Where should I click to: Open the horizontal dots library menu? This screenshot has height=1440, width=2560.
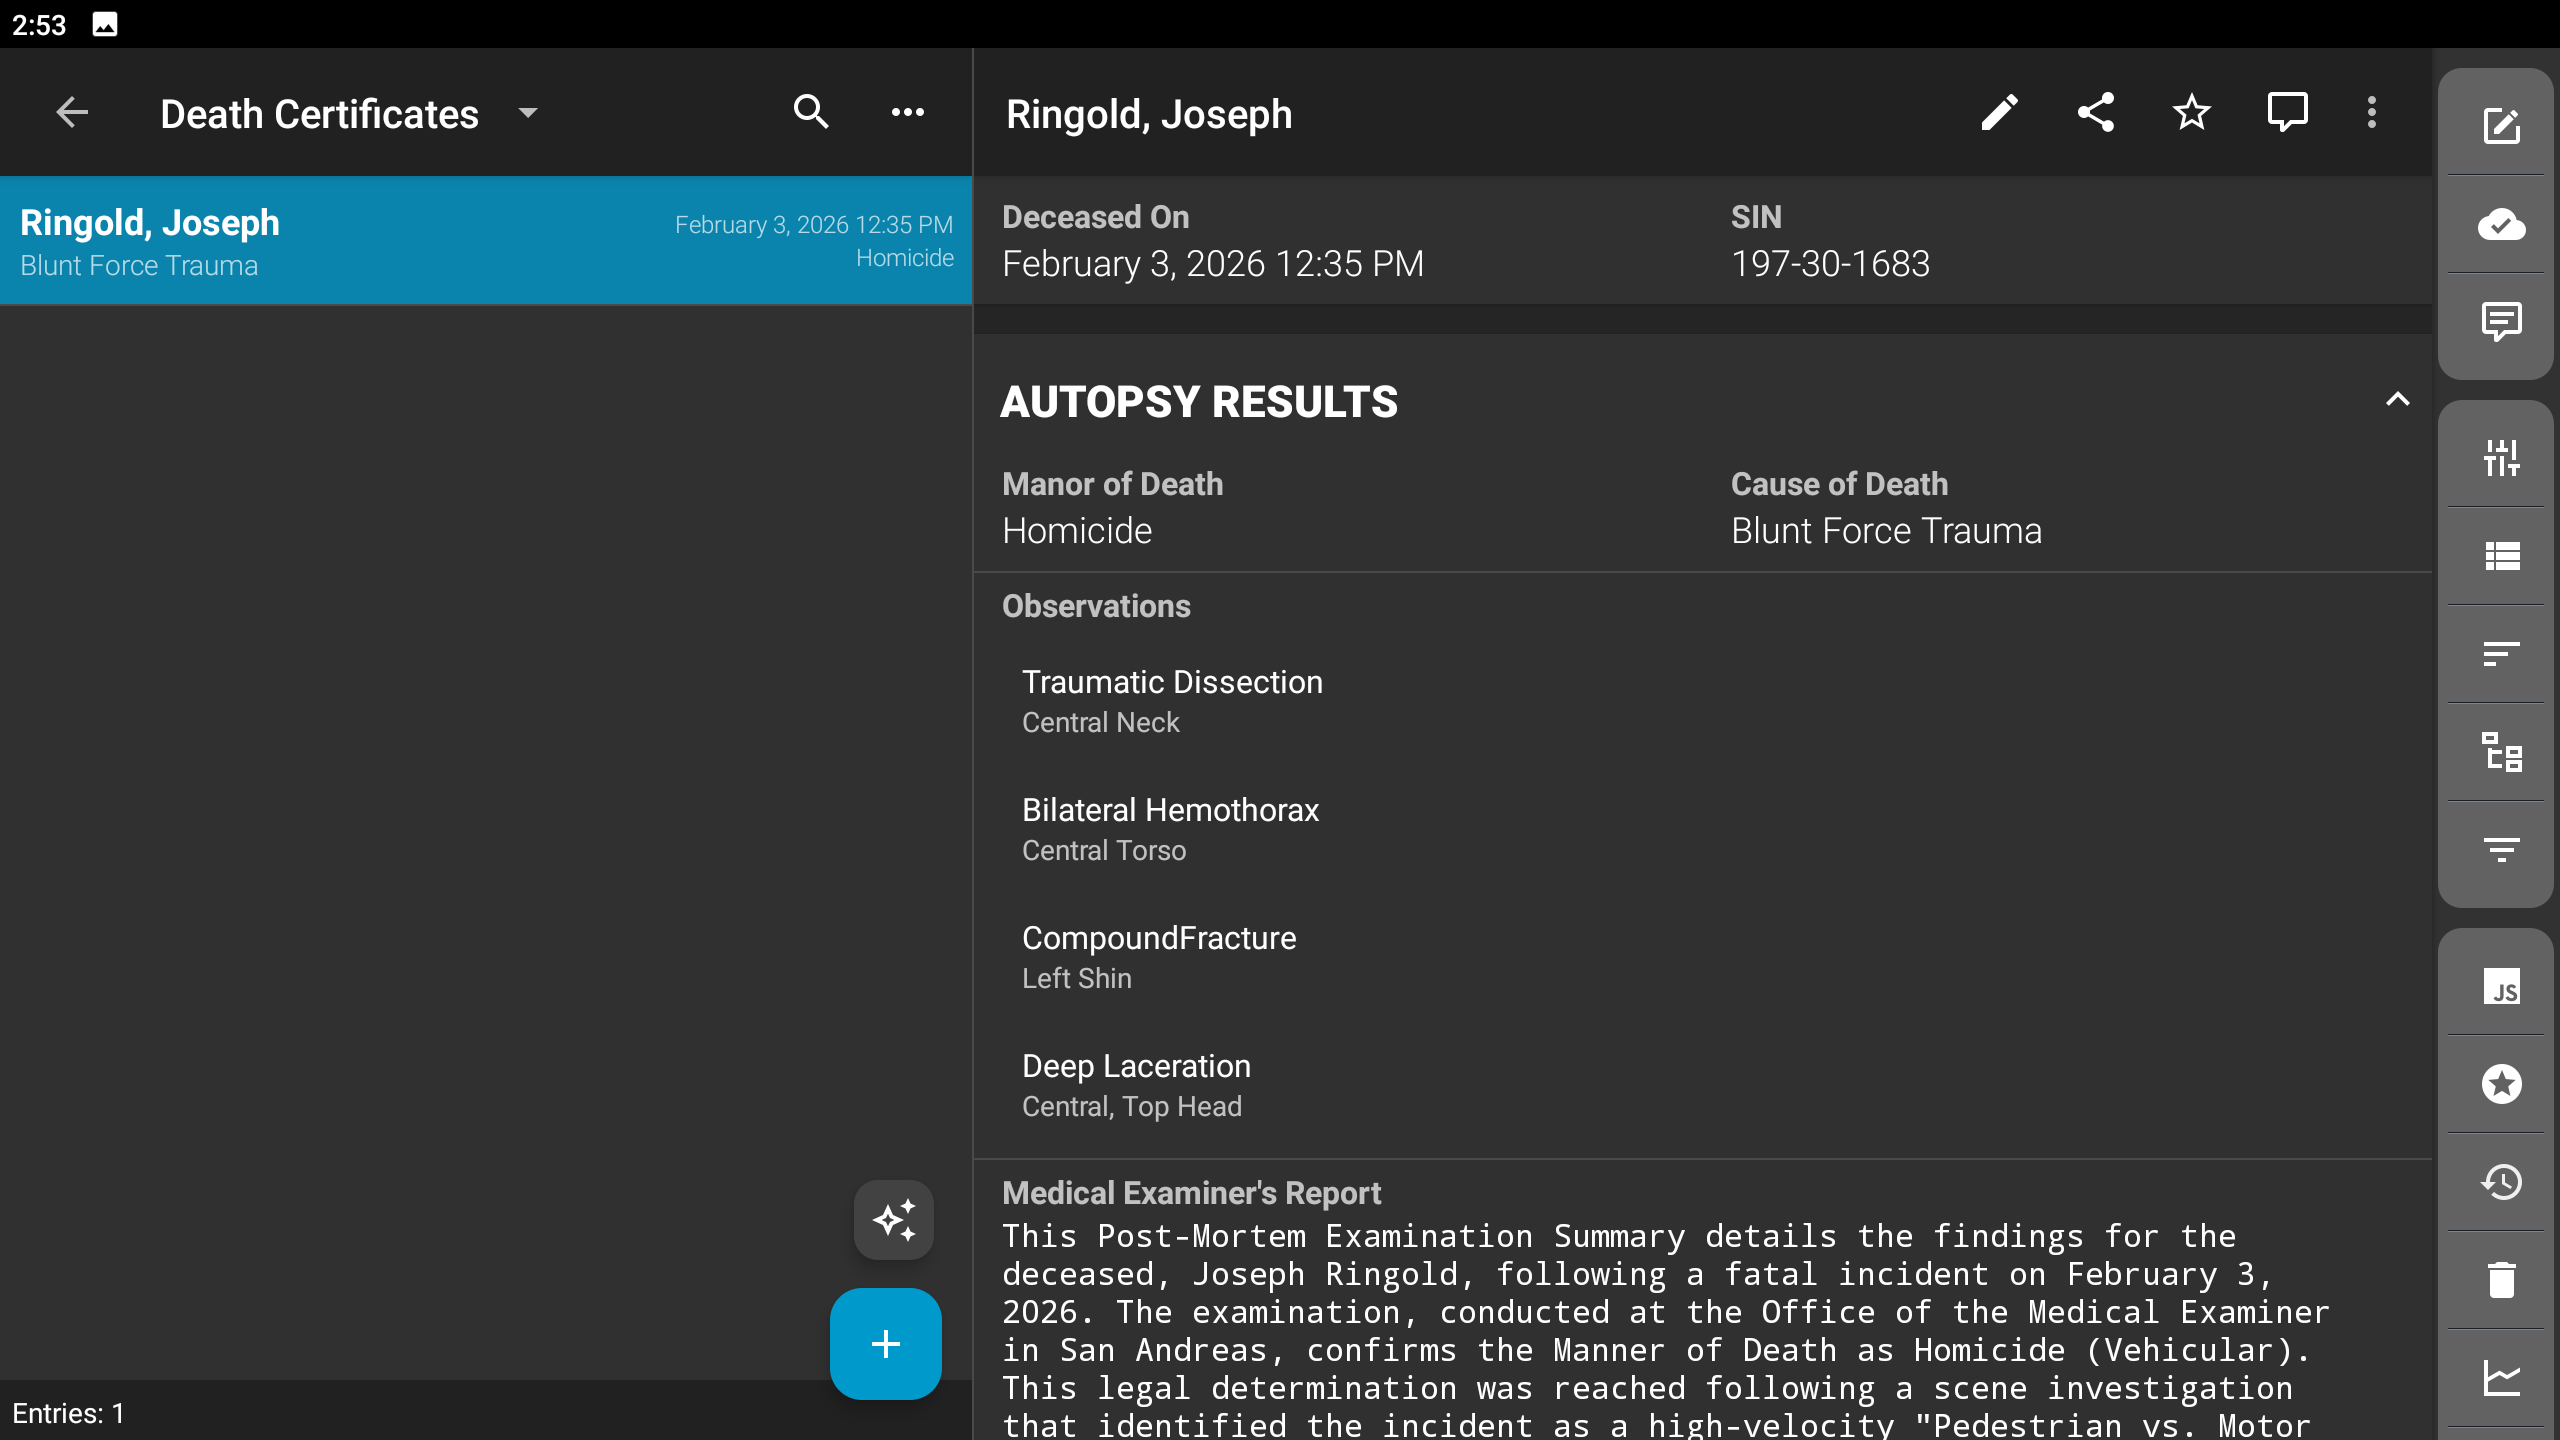pyautogui.click(x=907, y=113)
